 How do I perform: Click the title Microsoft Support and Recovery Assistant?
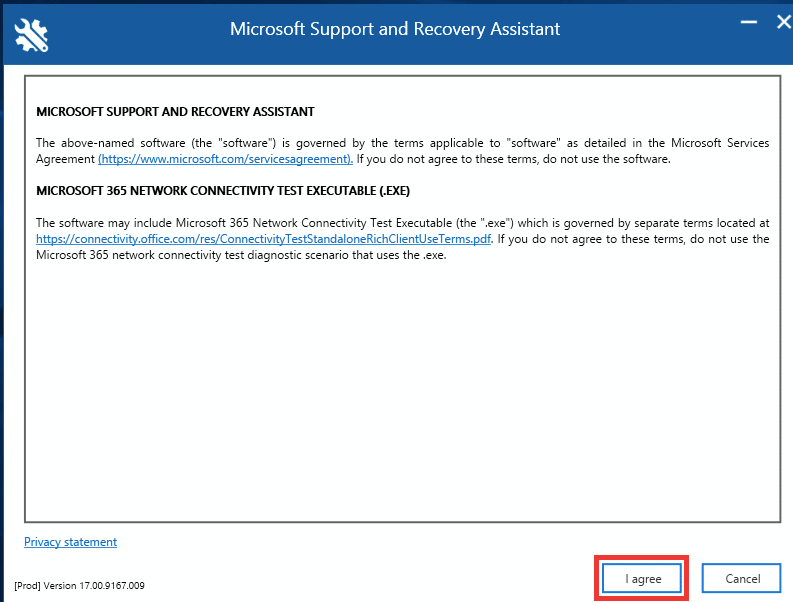(395, 29)
